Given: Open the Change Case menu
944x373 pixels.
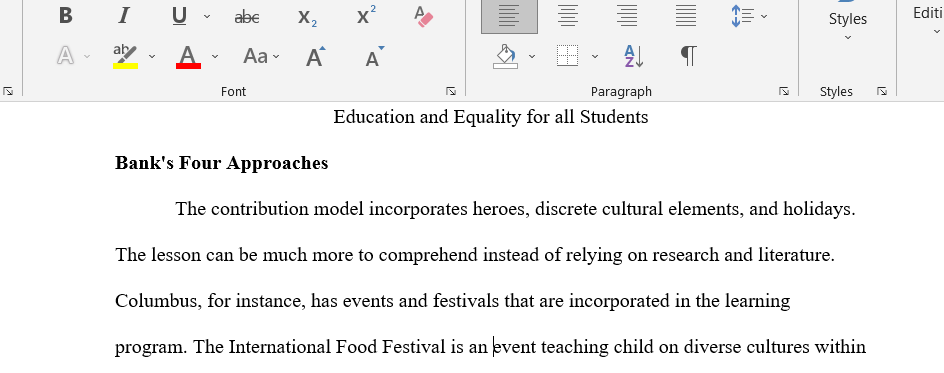Looking at the screenshot, I should tap(261, 57).
